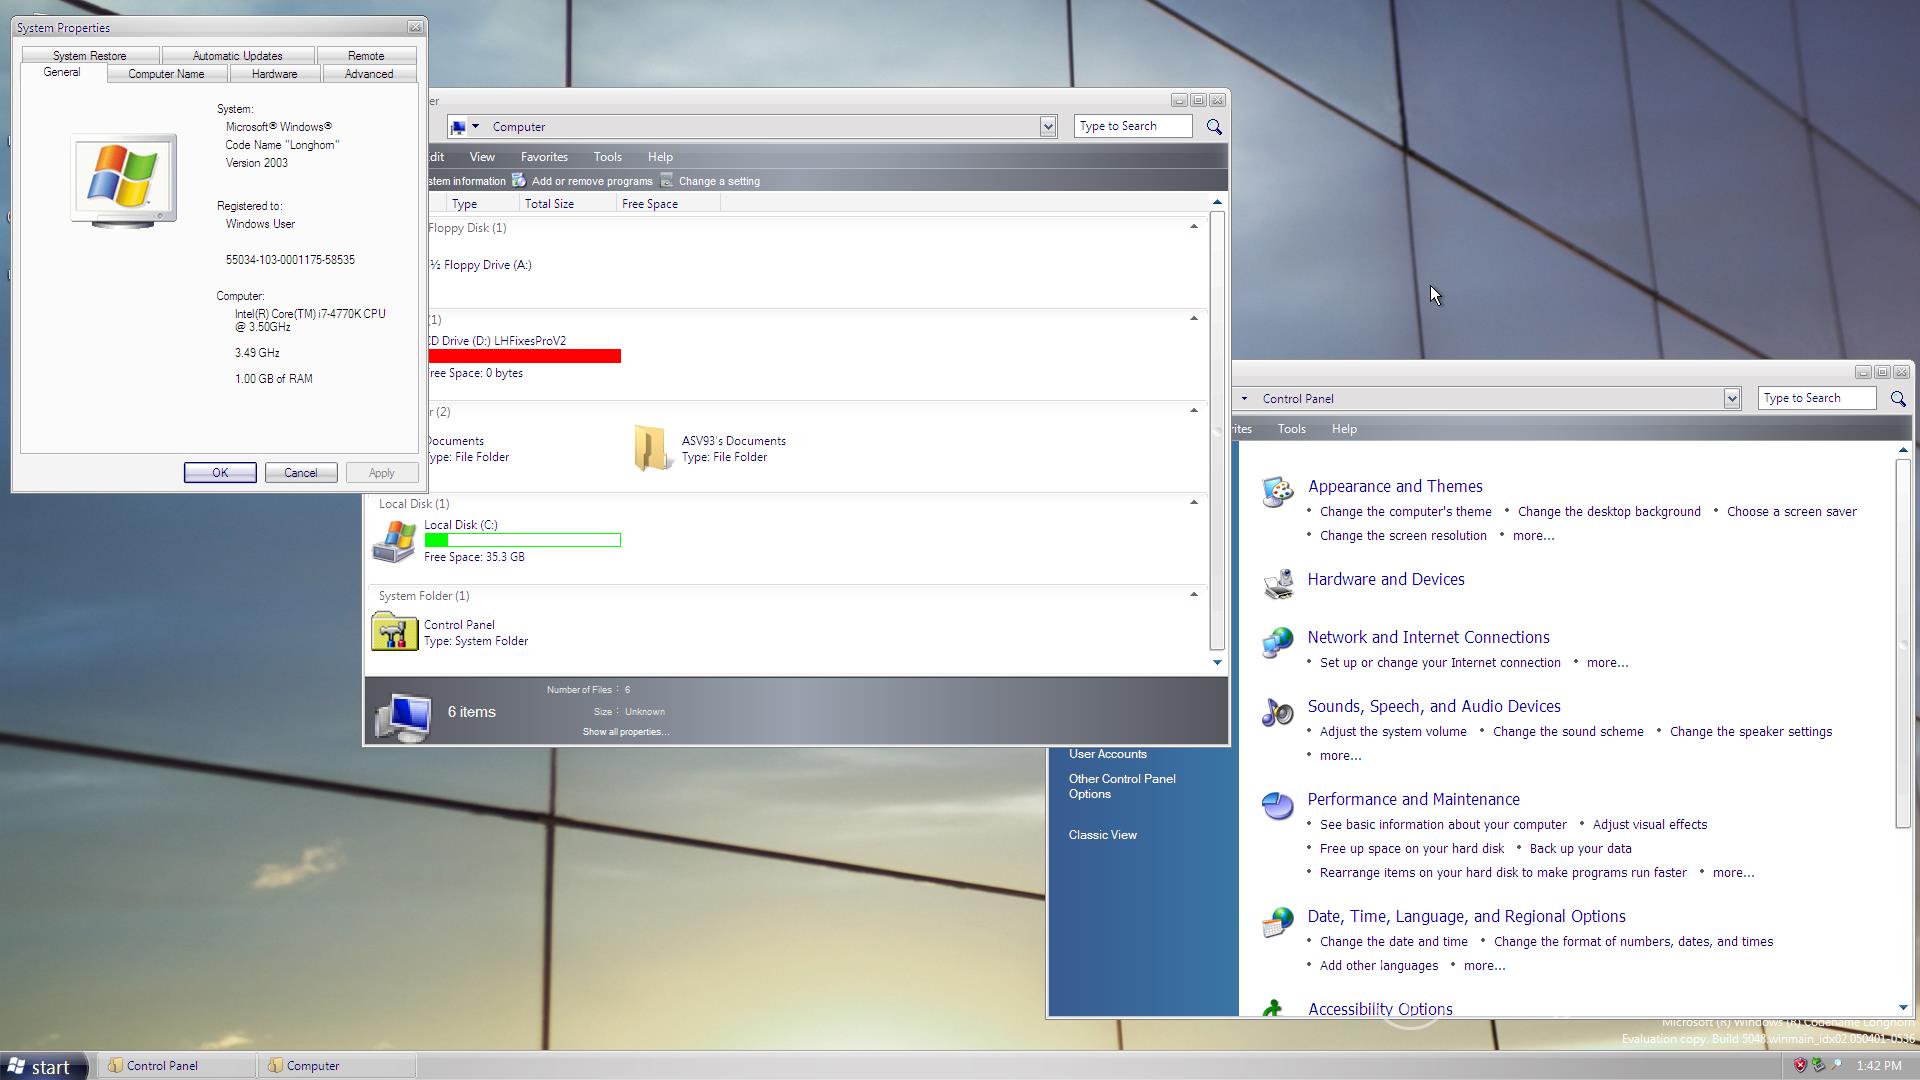
Task: Click the Performance and Maintenance pie icon
Action: point(1277,805)
